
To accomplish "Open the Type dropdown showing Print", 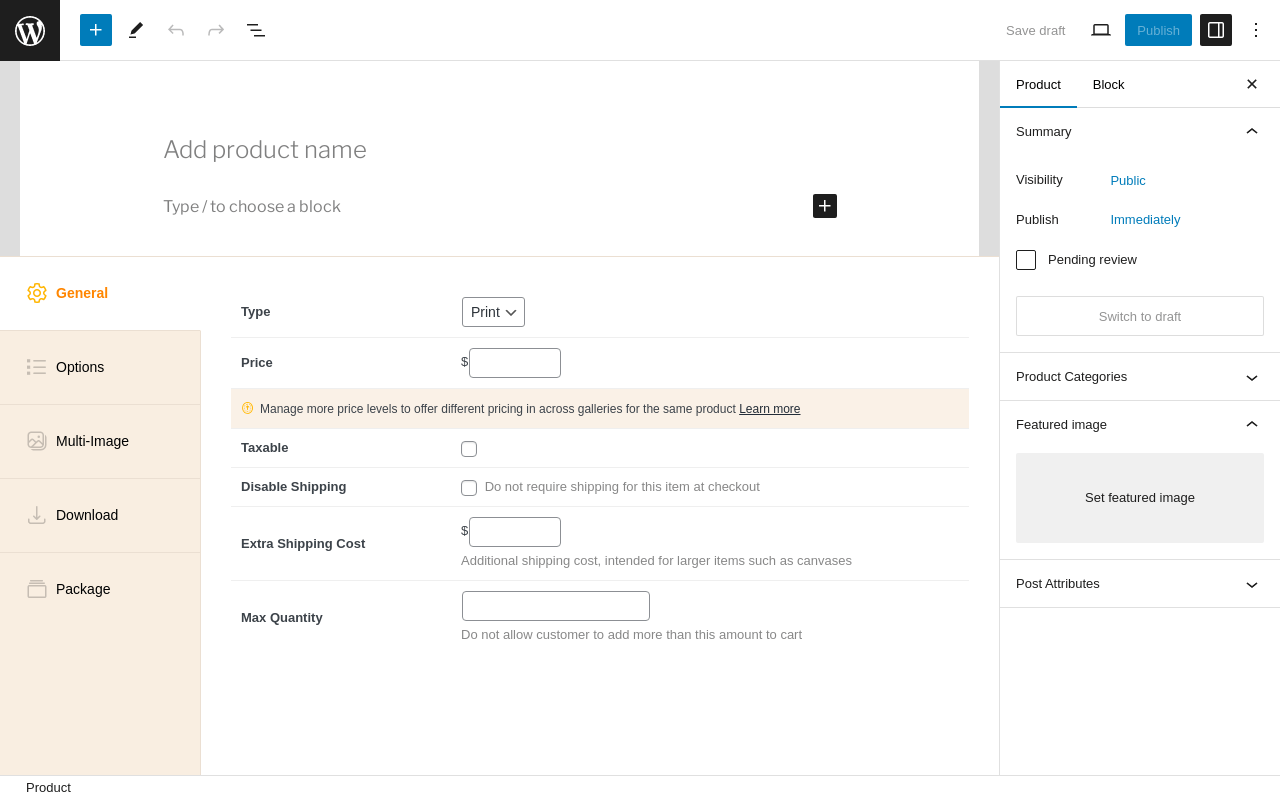I will [x=493, y=312].
